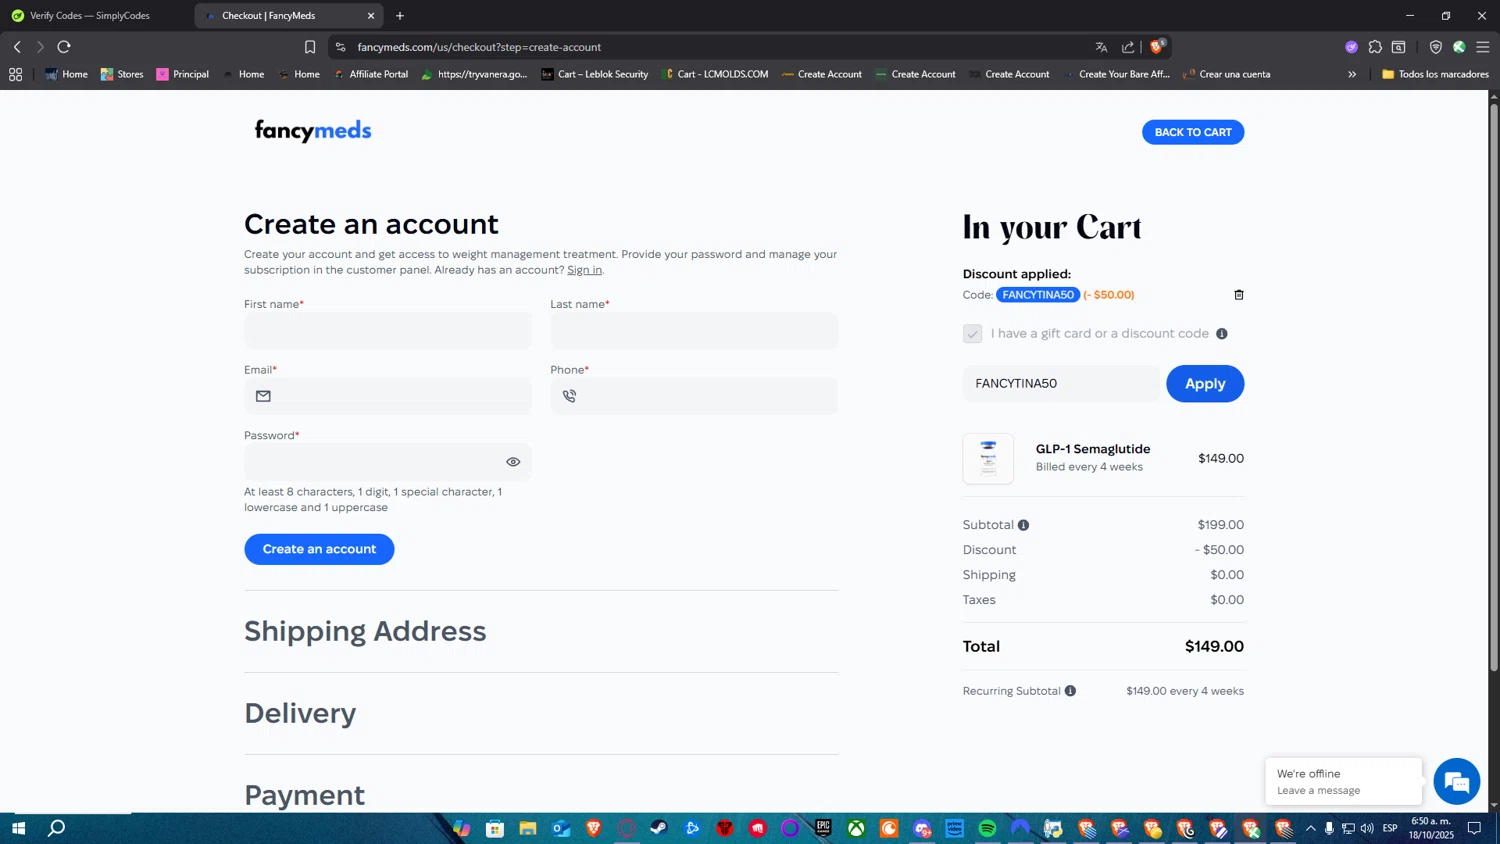Open the live chat bubble icon
Image resolution: width=1500 pixels, height=844 pixels.
[x=1456, y=782]
